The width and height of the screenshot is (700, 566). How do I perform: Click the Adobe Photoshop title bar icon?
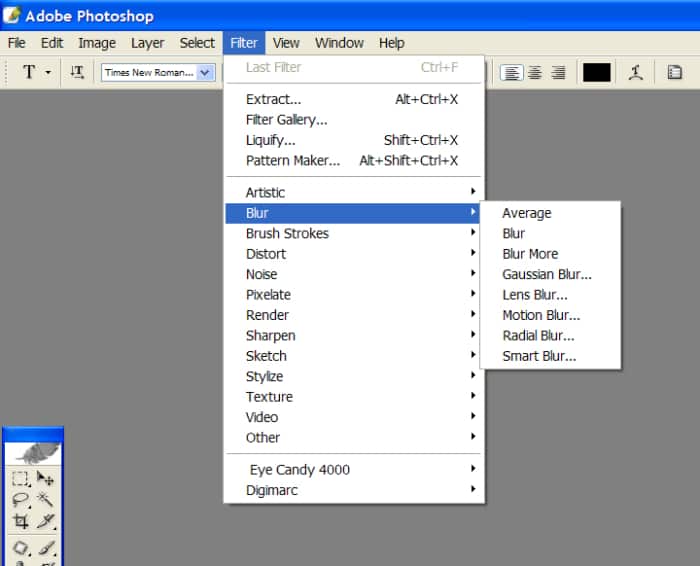tap(12, 15)
